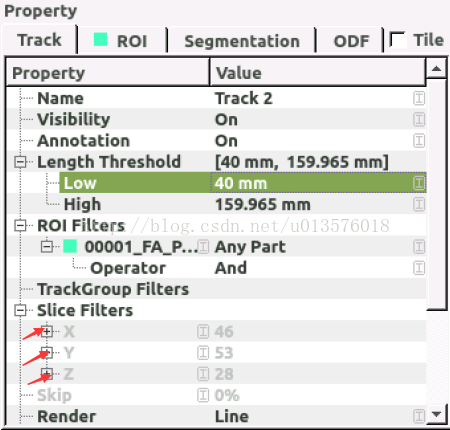Select the Annotation property row
Viewport: 450px width, 430px height.
216,141
